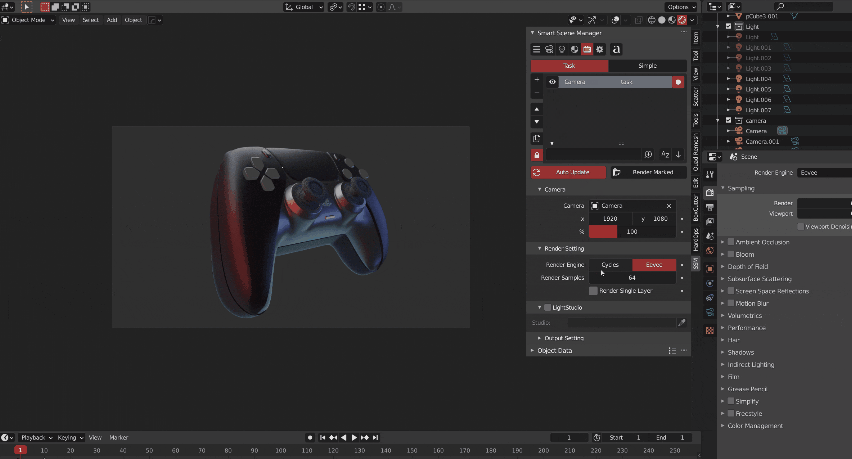Switch to the Simple tab
Viewport: 852px width, 459px height.
pos(648,66)
